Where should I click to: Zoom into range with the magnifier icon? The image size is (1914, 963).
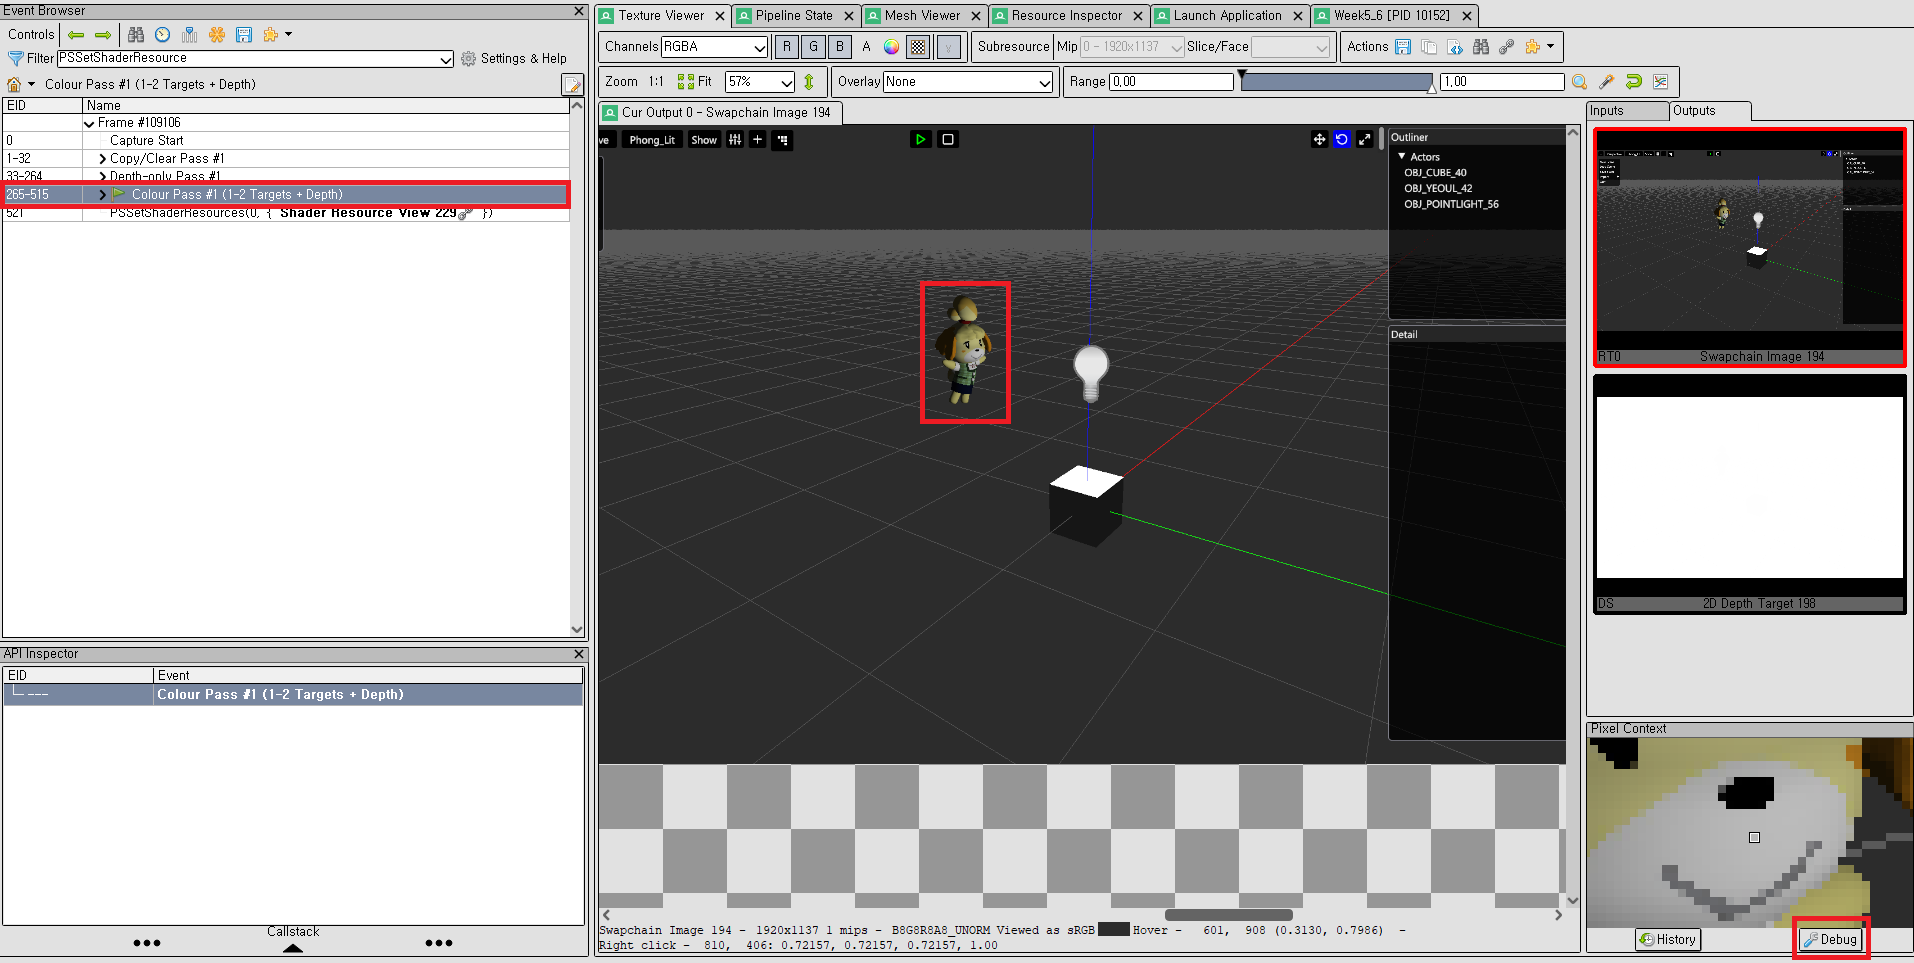(1580, 82)
